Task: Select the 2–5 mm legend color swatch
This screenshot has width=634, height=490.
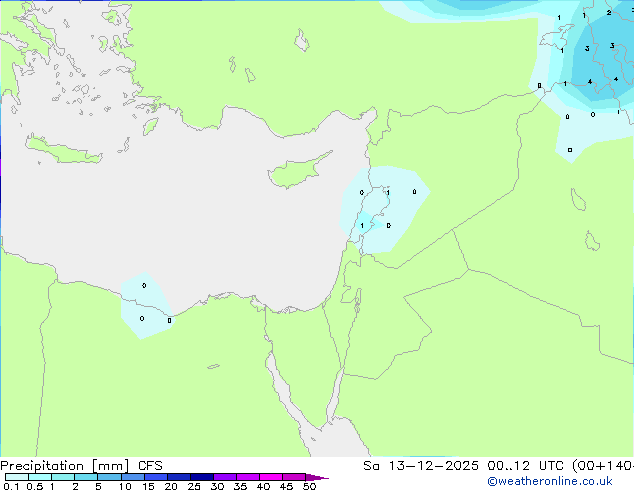Action: coord(86,477)
